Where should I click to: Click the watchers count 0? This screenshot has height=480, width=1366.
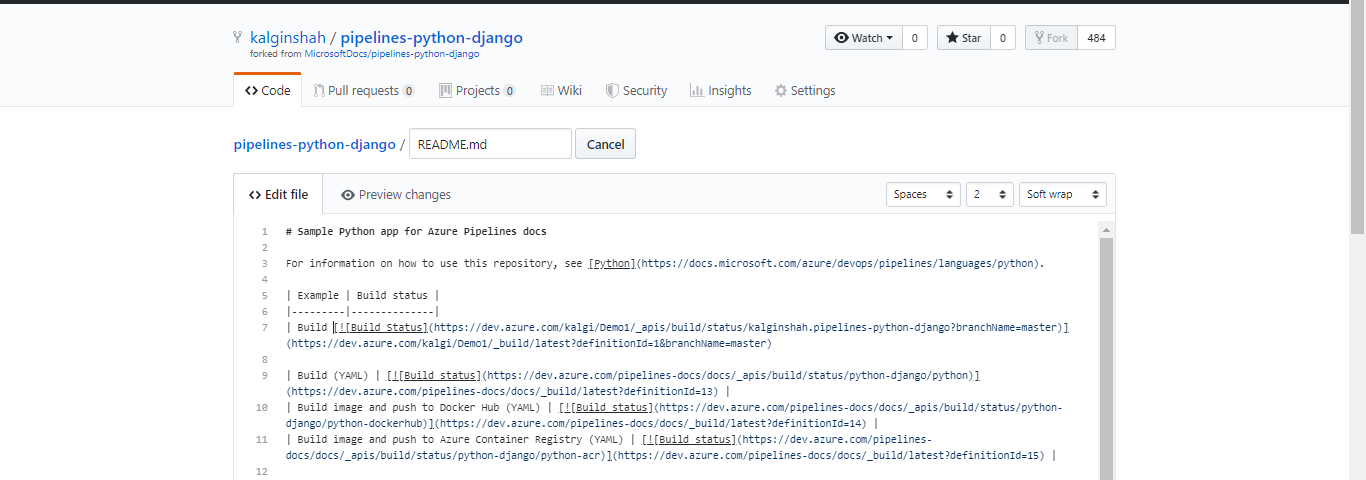914,38
